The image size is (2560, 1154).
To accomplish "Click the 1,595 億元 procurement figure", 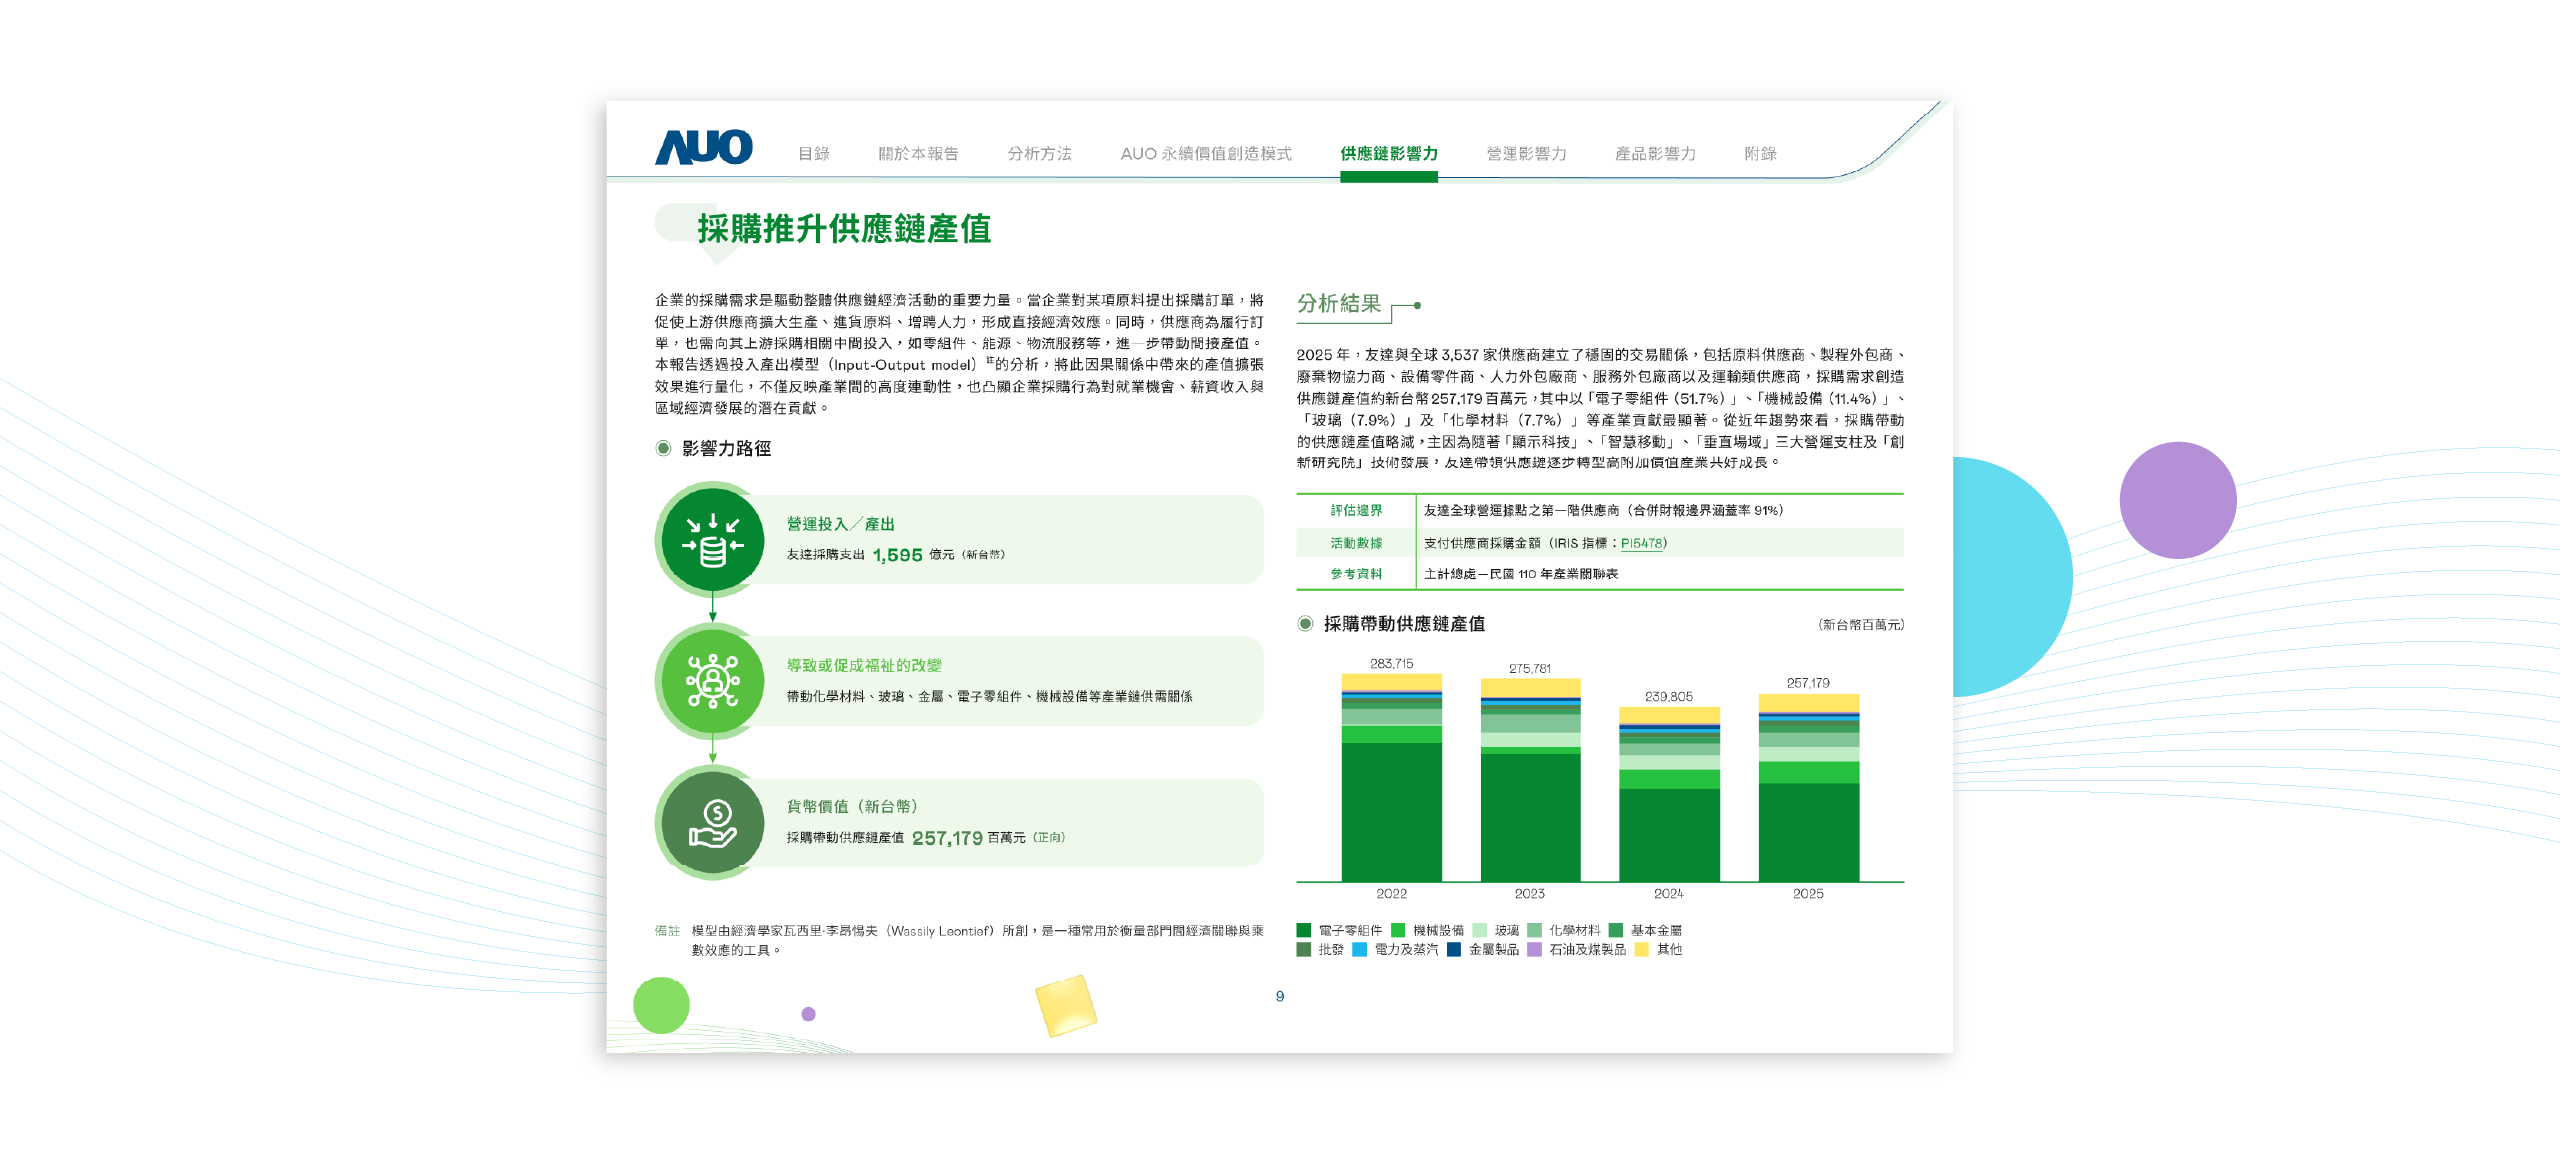I will (x=913, y=555).
